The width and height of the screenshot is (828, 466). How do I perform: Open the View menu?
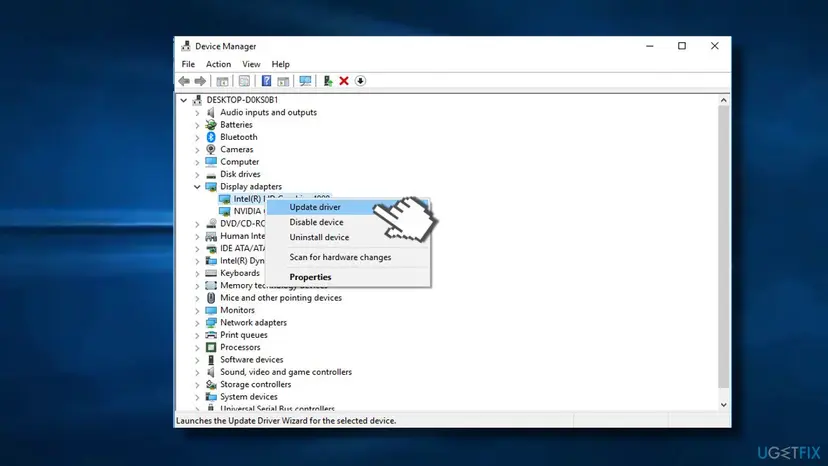[251, 64]
